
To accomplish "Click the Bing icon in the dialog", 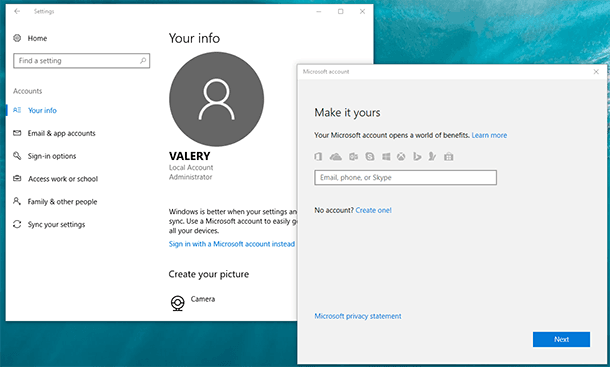I will tap(417, 156).
